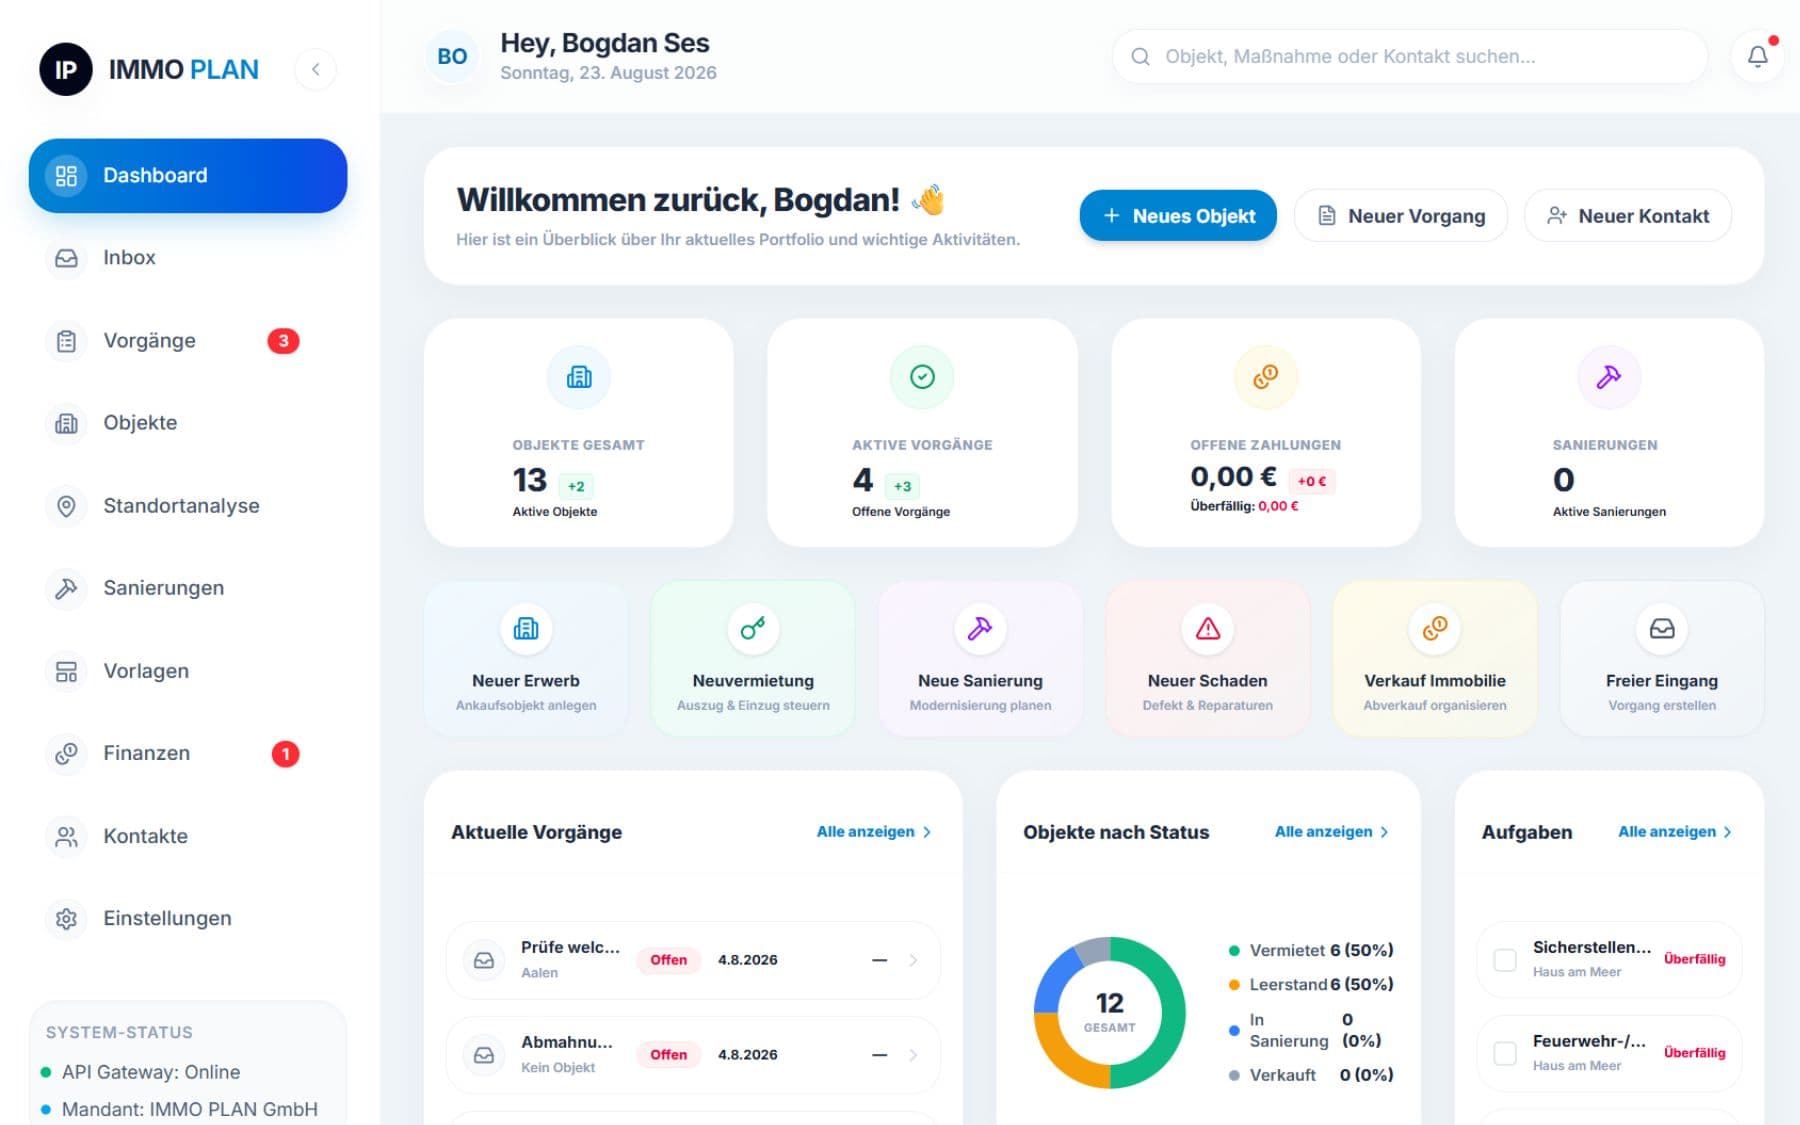Image resolution: width=1800 pixels, height=1125 pixels.
Task: Open notifications bell
Action: (1757, 57)
